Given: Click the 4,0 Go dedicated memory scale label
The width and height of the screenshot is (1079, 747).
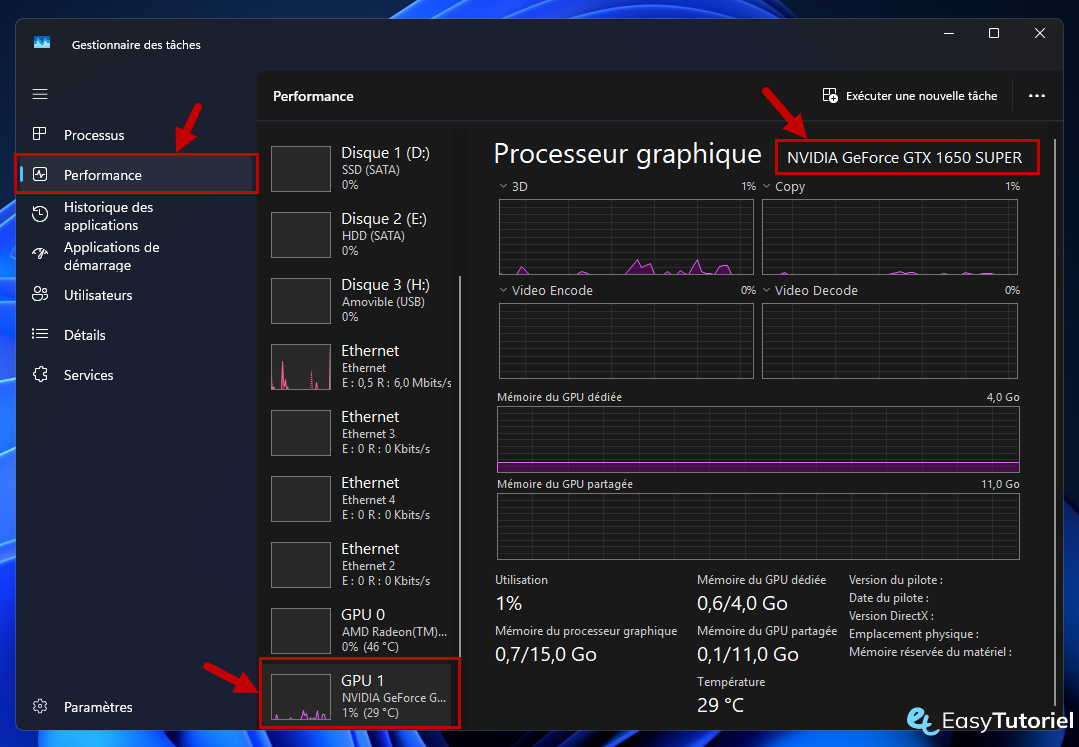Looking at the screenshot, I should click(x=1003, y=397).
